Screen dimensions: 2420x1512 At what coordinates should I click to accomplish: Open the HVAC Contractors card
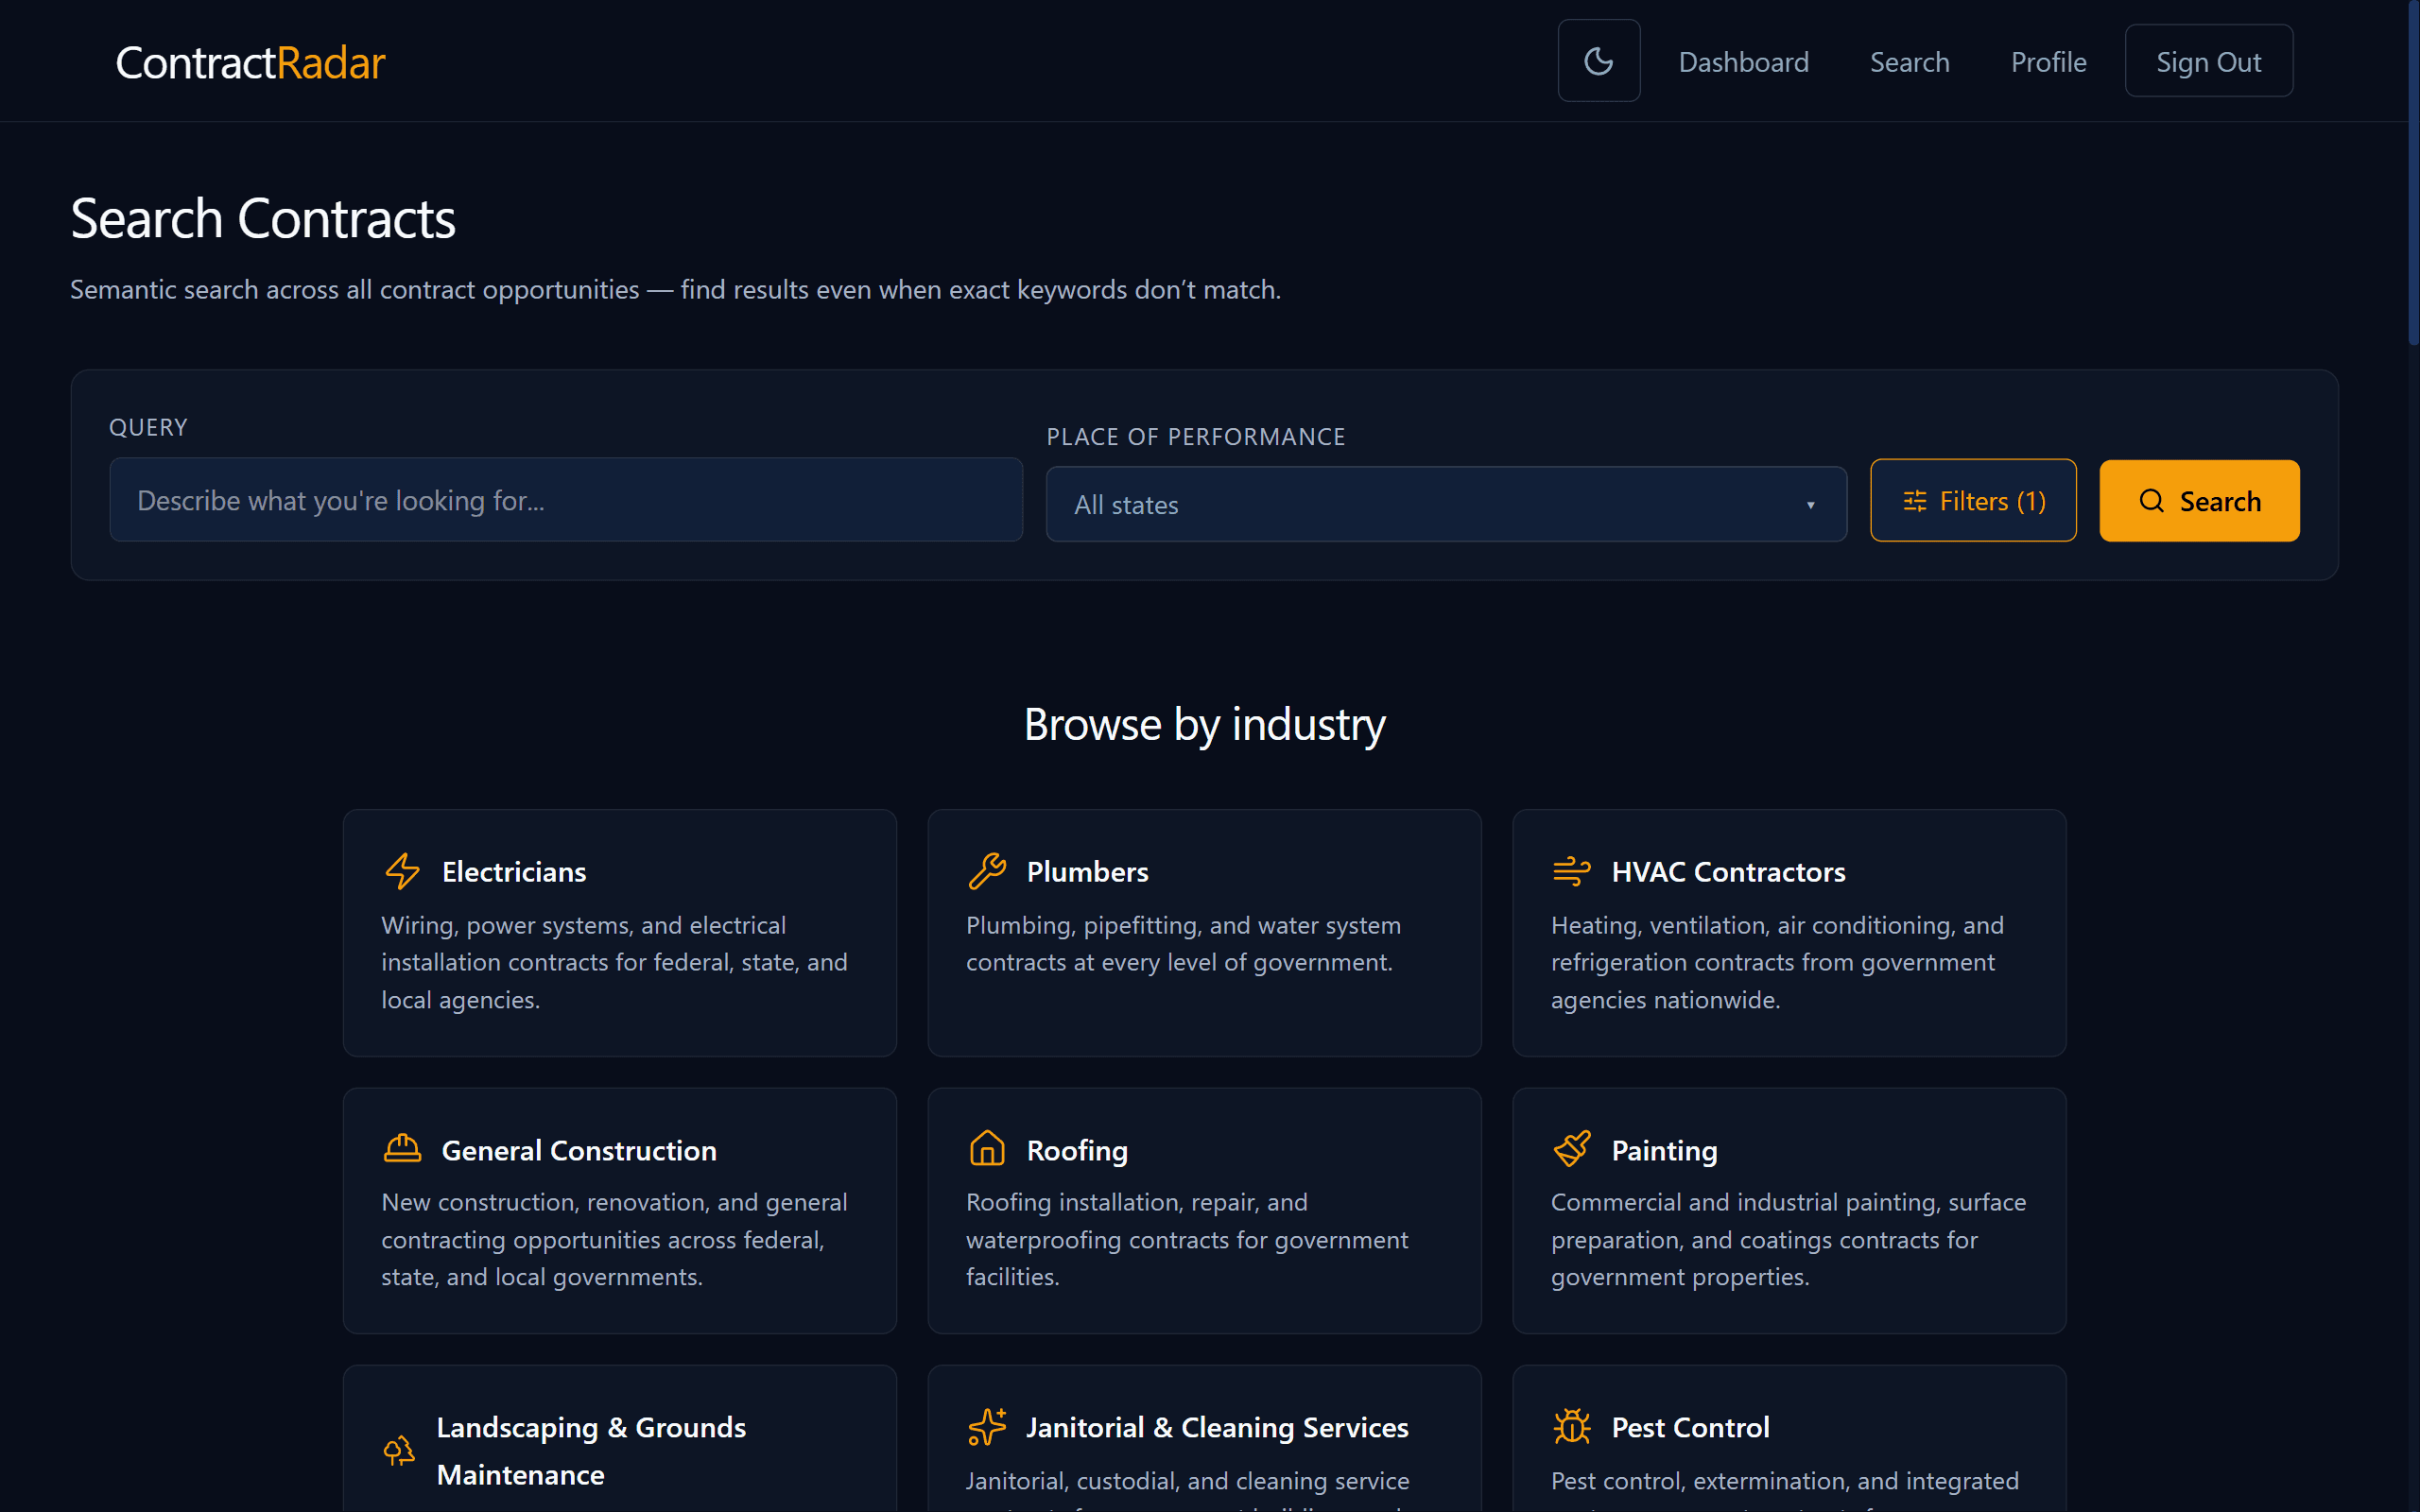pyautogui.click(x=1789, y=933)
